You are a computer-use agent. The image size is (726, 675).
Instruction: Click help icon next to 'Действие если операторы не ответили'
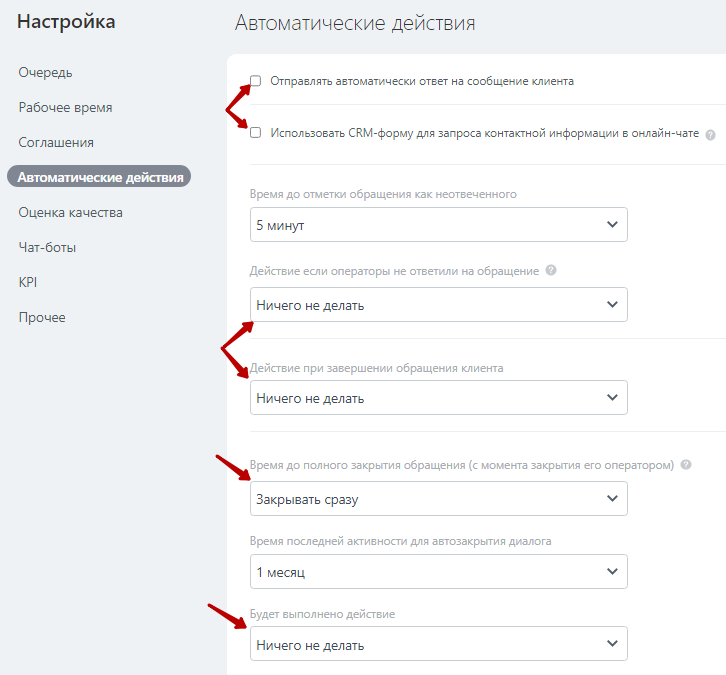pos(551,271)
